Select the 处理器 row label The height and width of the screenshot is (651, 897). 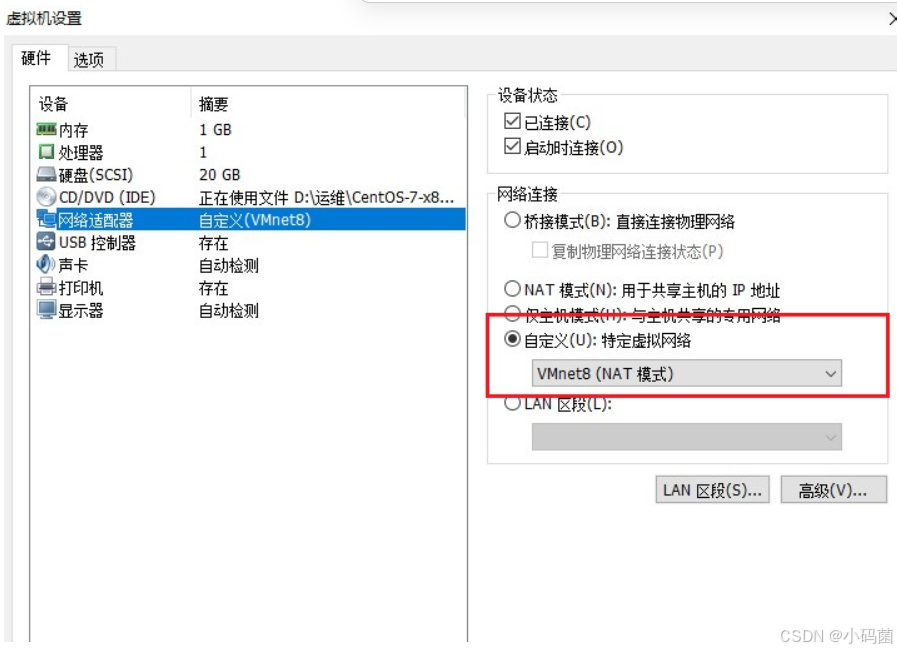81,153
